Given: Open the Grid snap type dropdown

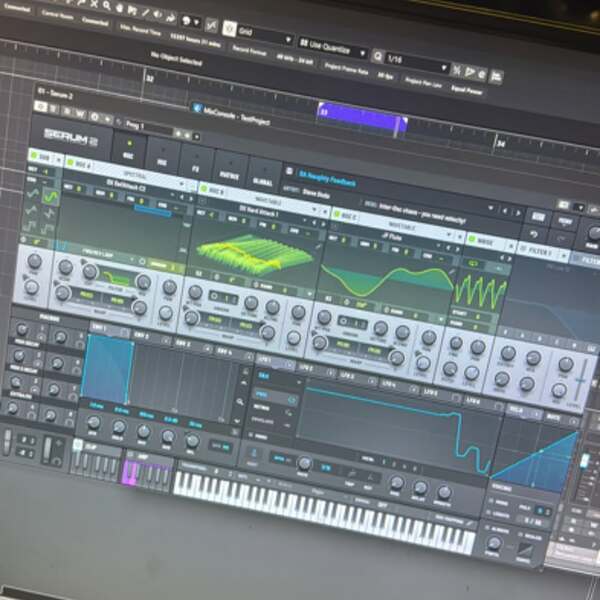Looking at the screenshot, I should click(266, 36).
